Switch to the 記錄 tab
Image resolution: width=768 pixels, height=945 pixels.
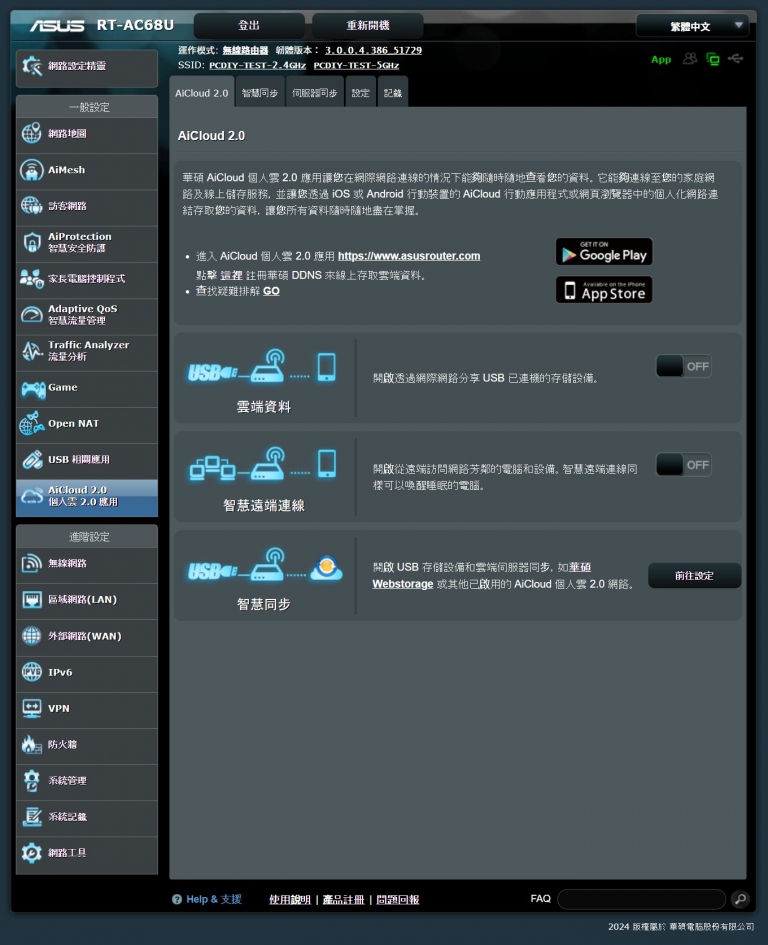[392, 93]
